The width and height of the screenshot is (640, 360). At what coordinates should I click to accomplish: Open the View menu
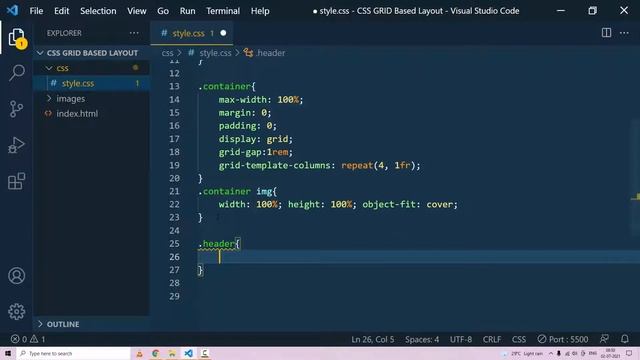click(136, 11)
